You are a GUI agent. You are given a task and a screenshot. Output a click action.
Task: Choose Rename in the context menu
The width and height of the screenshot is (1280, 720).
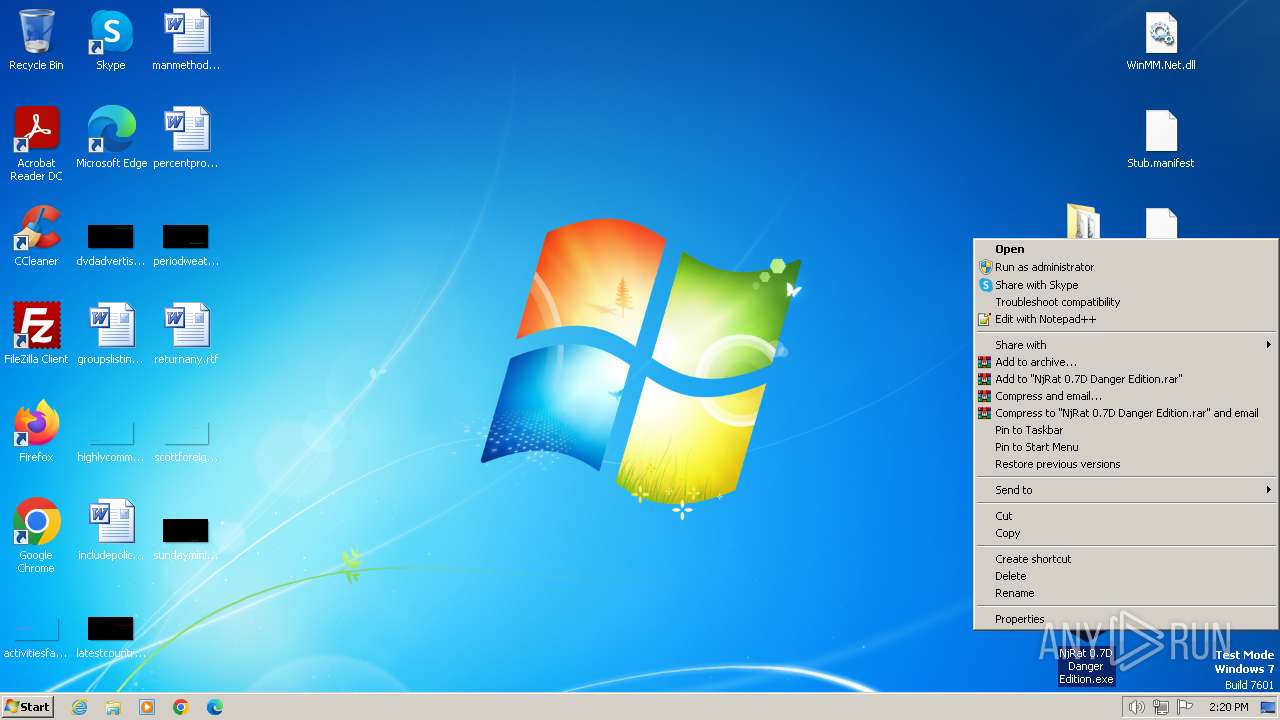1125,593
